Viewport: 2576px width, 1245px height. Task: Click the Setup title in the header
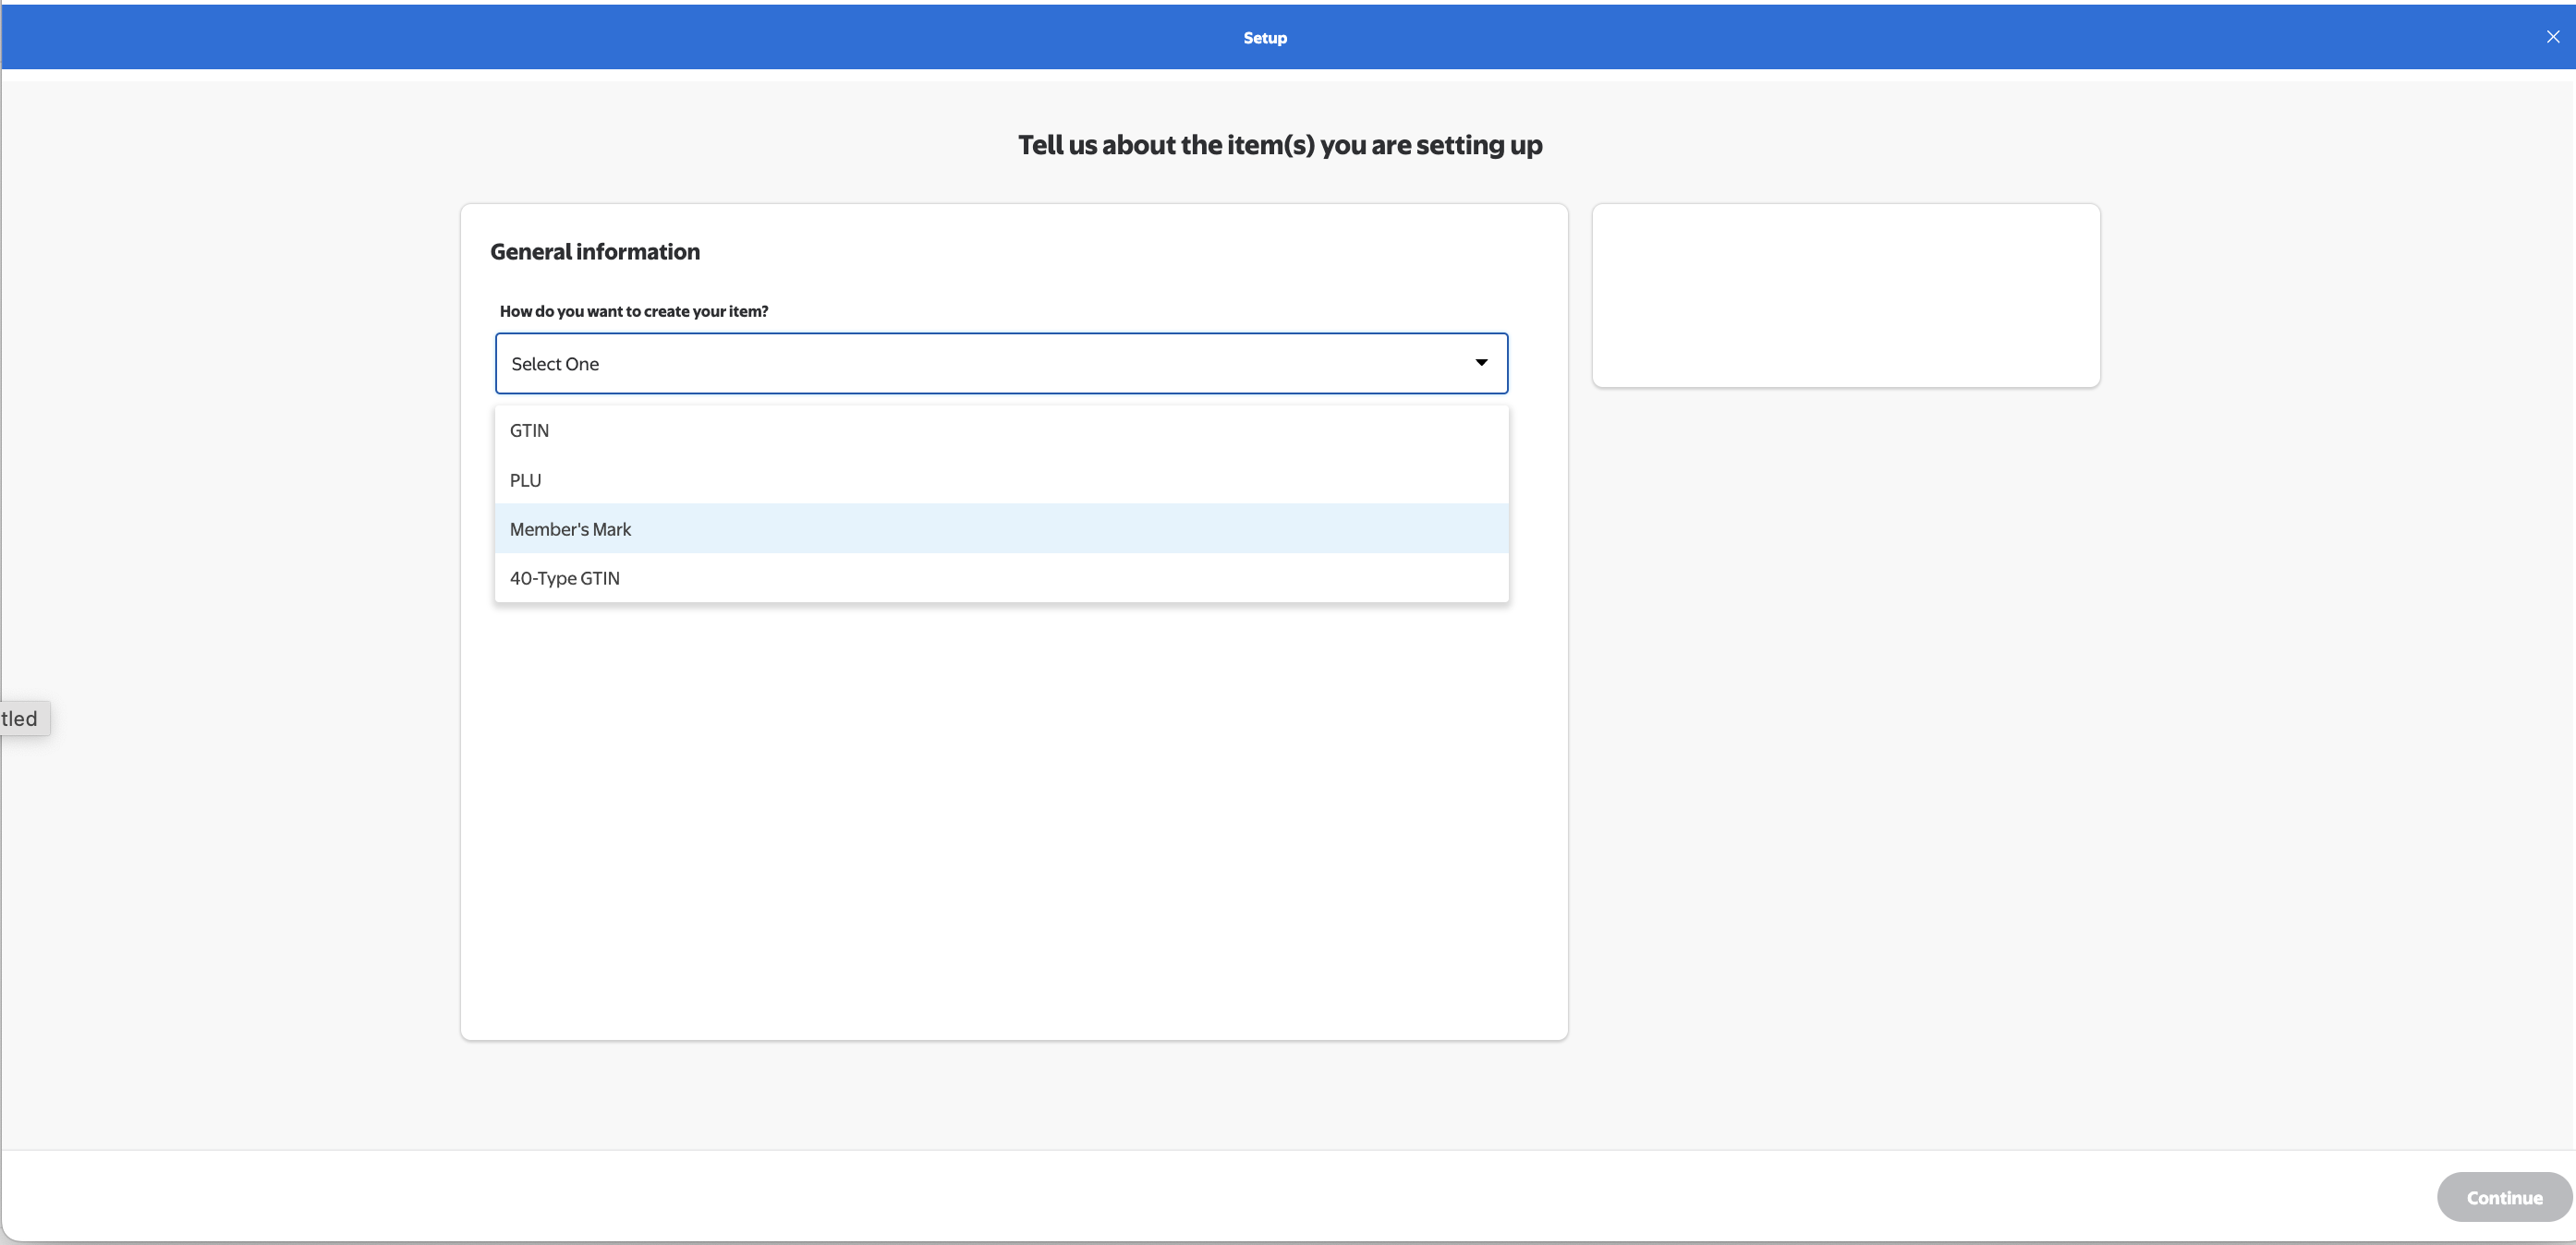point(1264,38)
